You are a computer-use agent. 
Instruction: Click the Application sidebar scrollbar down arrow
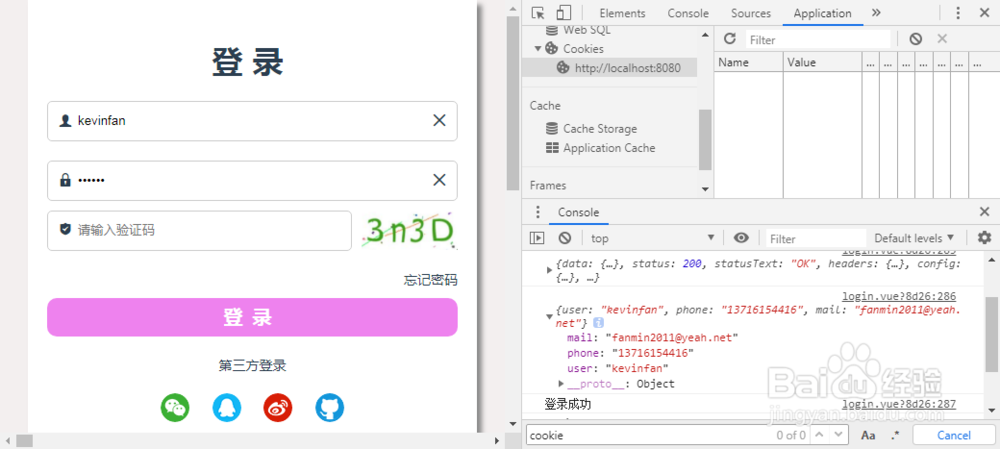click(x=705, y=189)
